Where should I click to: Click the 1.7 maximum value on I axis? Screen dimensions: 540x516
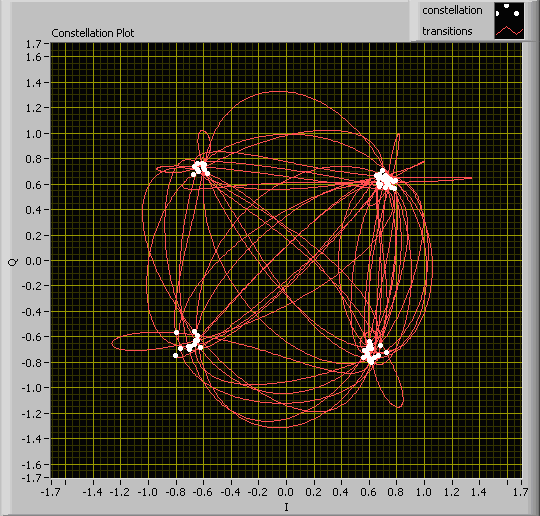(x=520, y=492)
